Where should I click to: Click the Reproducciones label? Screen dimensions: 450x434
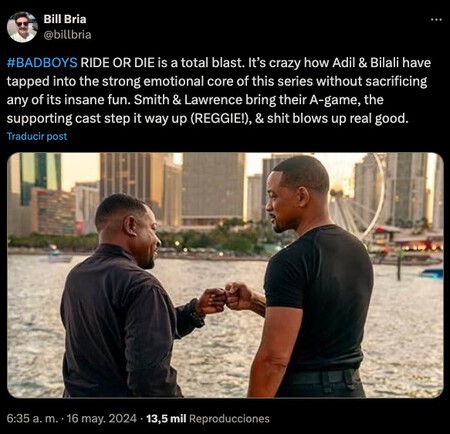click(x=229, y=419)
